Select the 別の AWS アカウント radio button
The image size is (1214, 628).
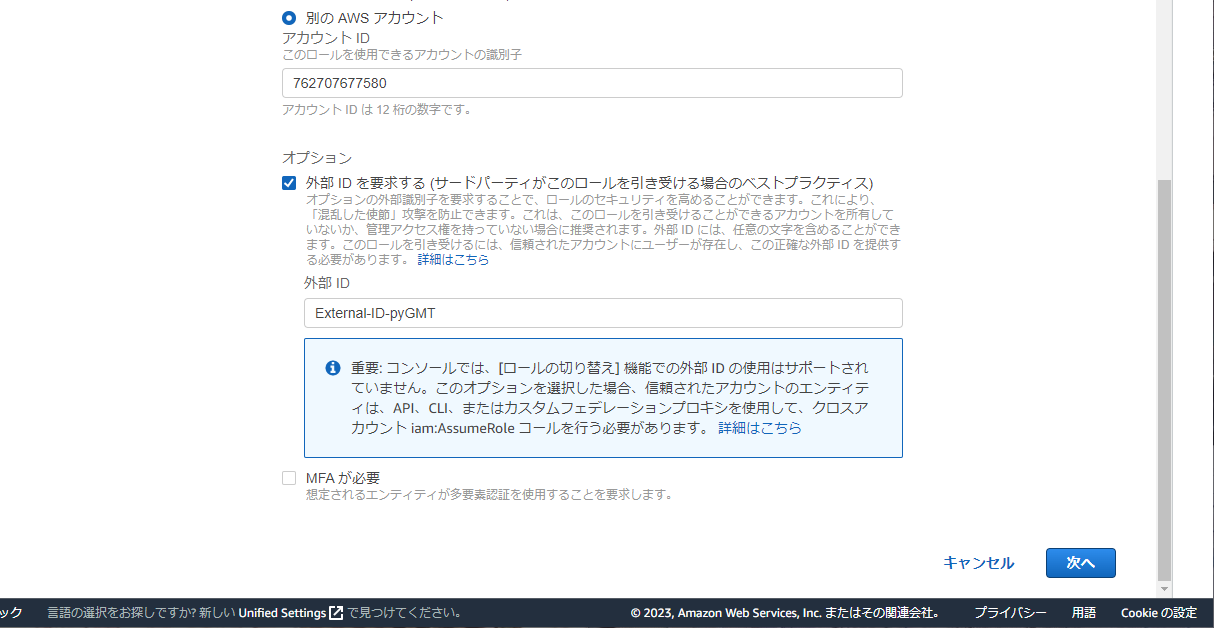click(289, 17)
